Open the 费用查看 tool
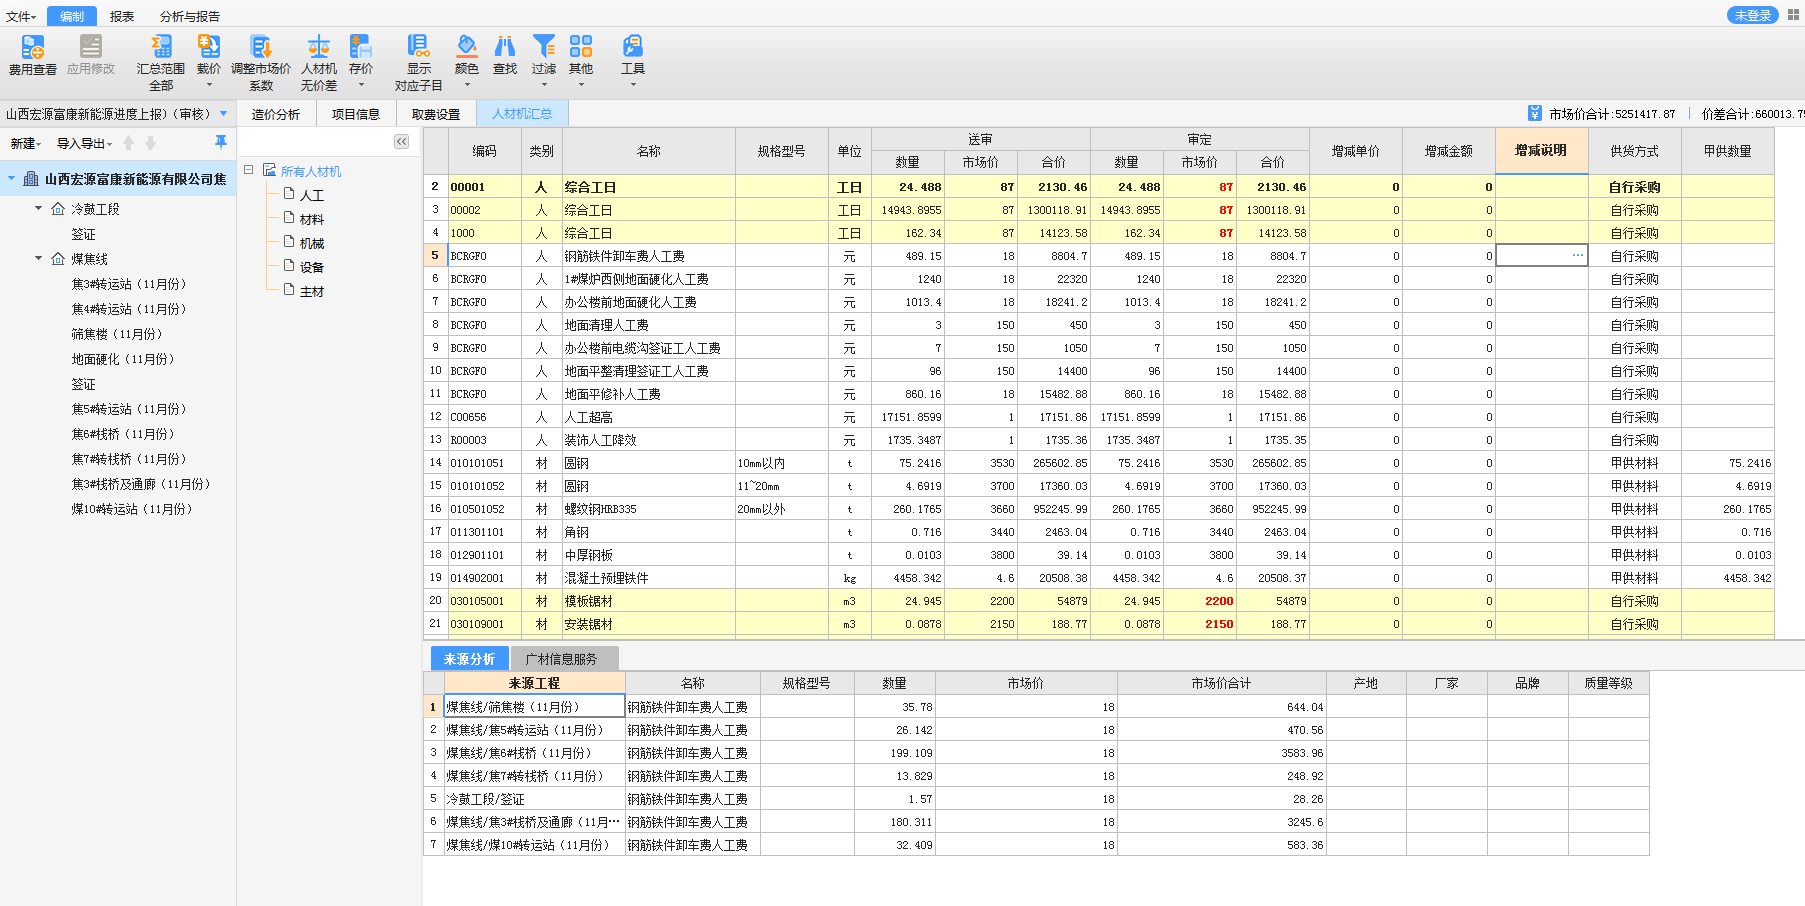Viewport: 1805px width, 906px height. pos(33,55)
